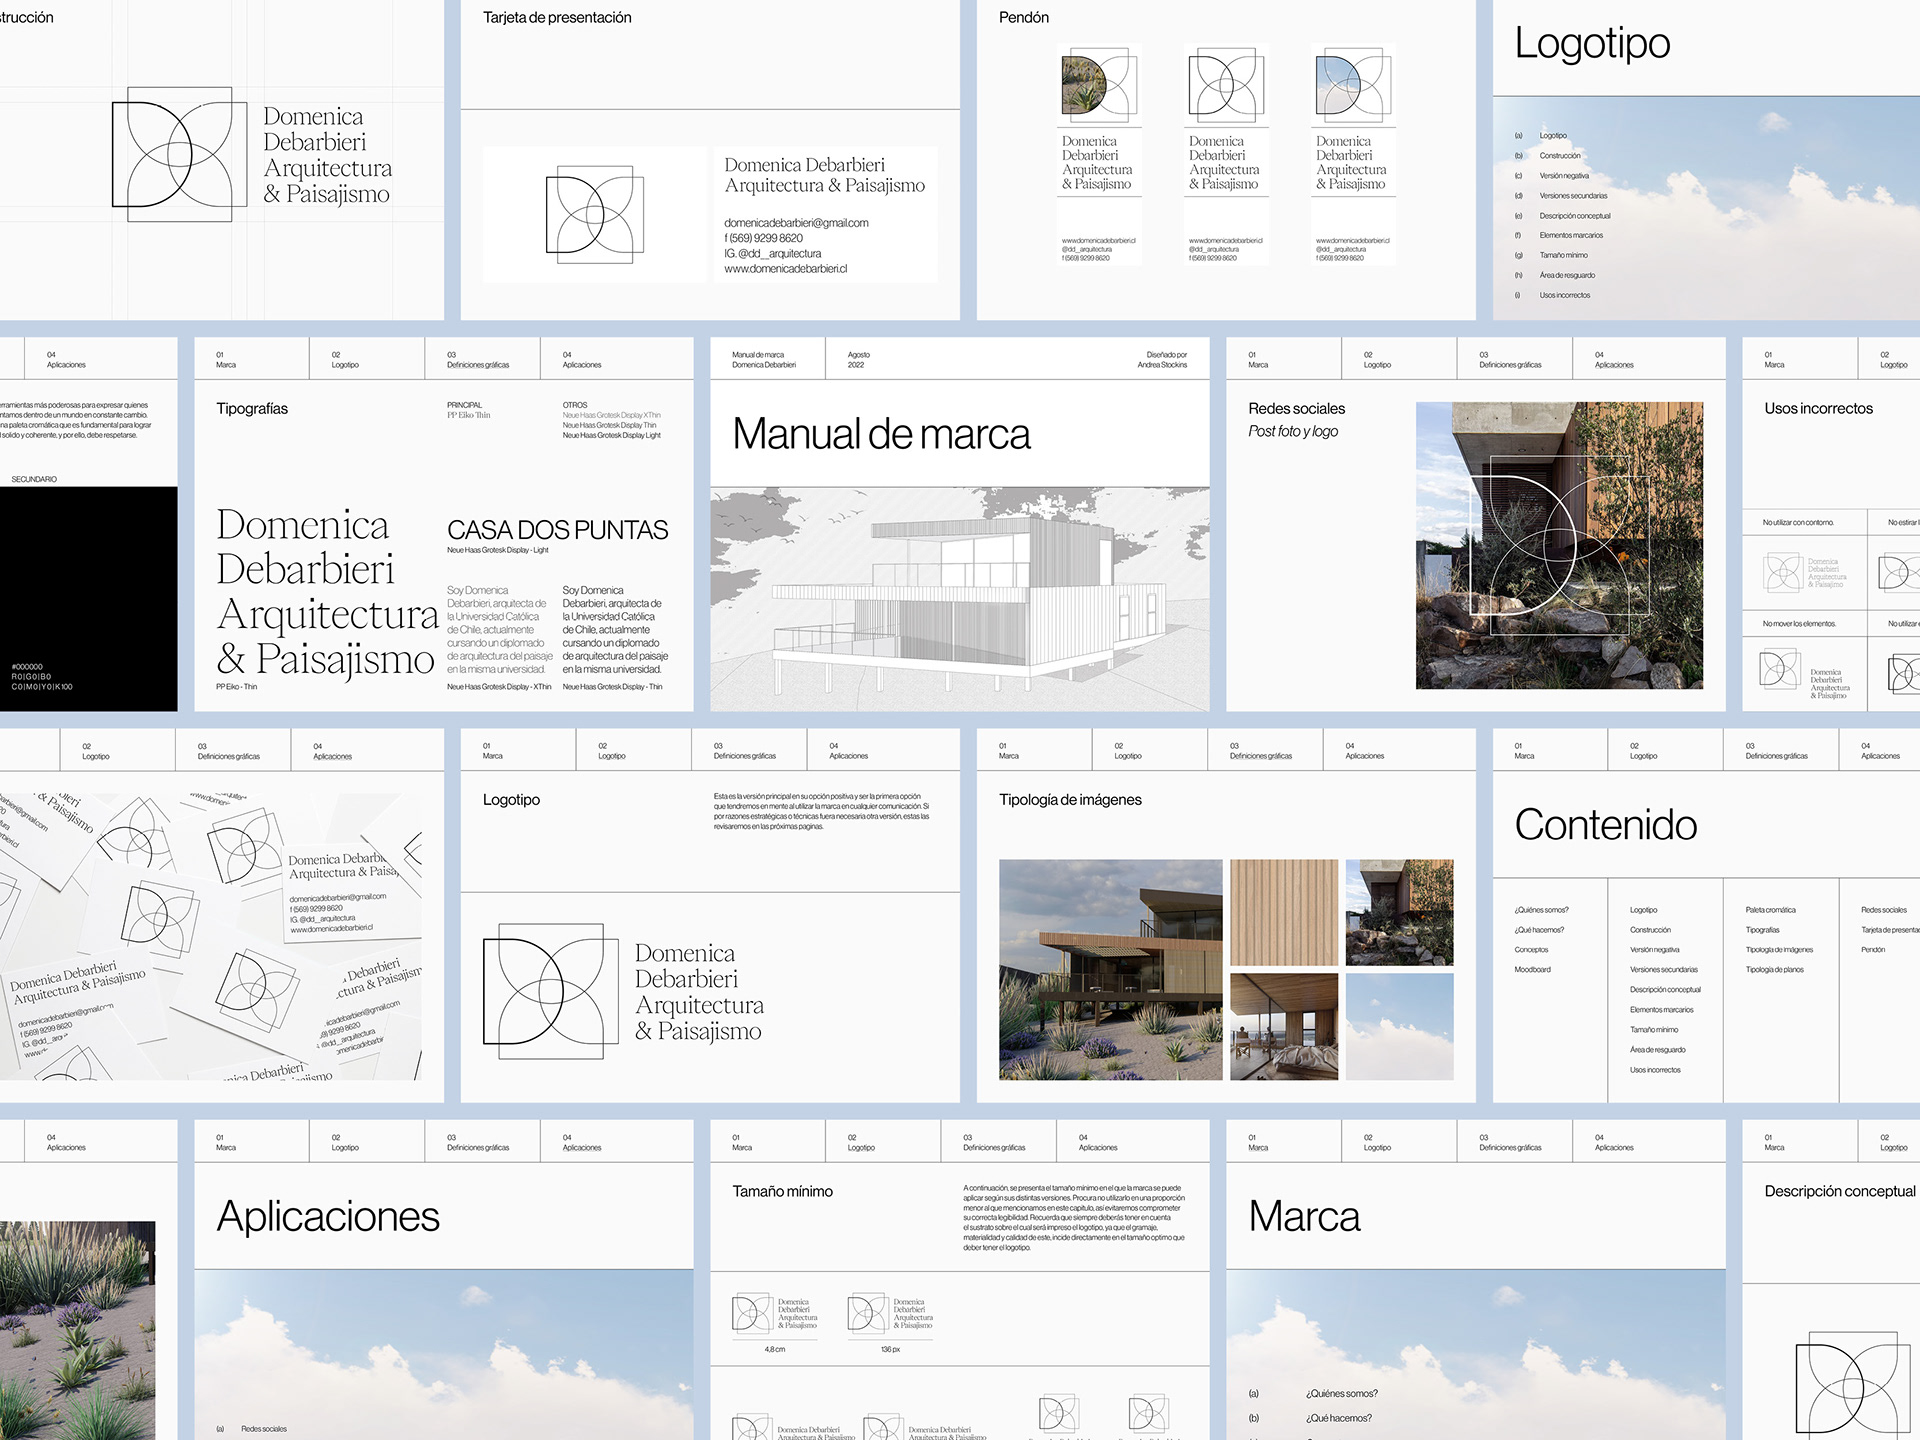Click the 'Contenido' slide heading
Viewport: 1920px width, 1440px height.
pos(1606,825)
